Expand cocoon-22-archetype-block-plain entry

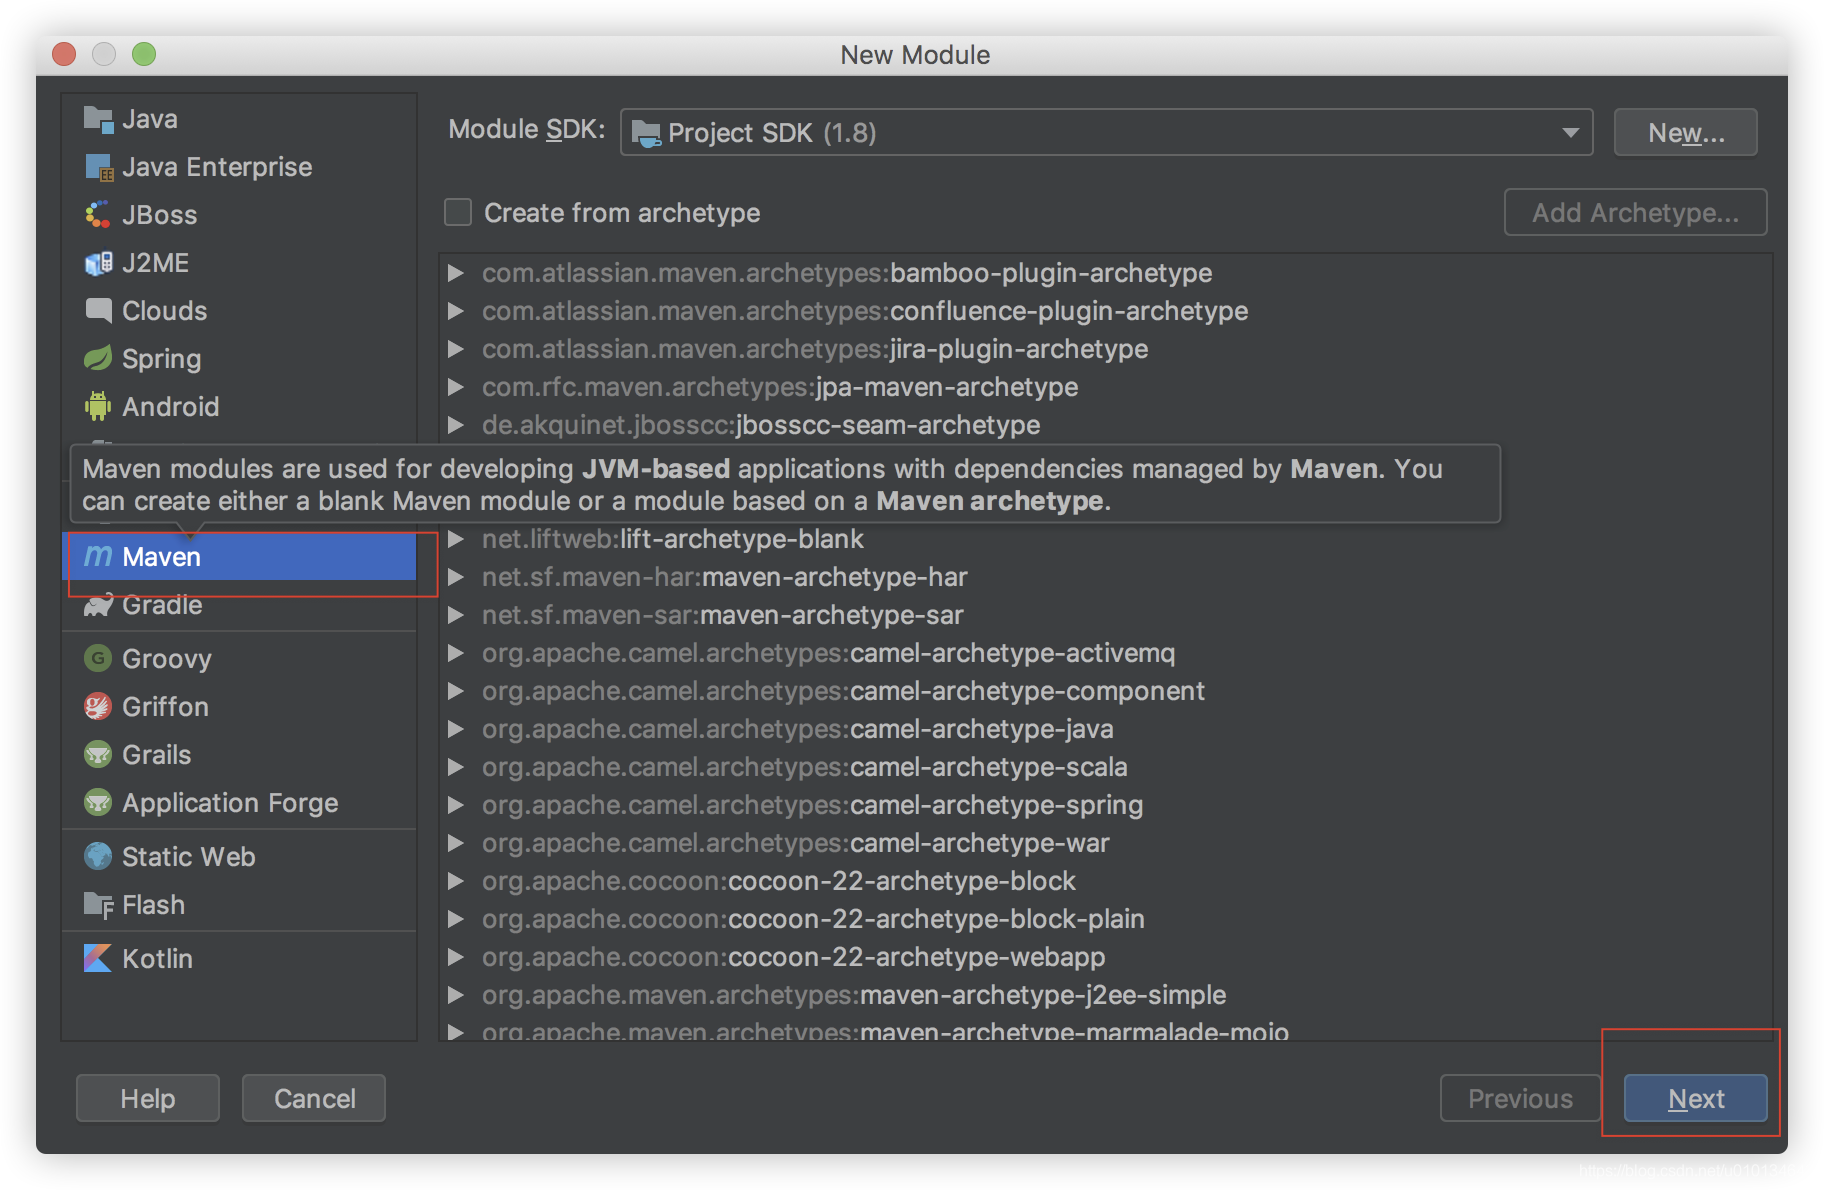pyautogui.click(x=456, y=919)
